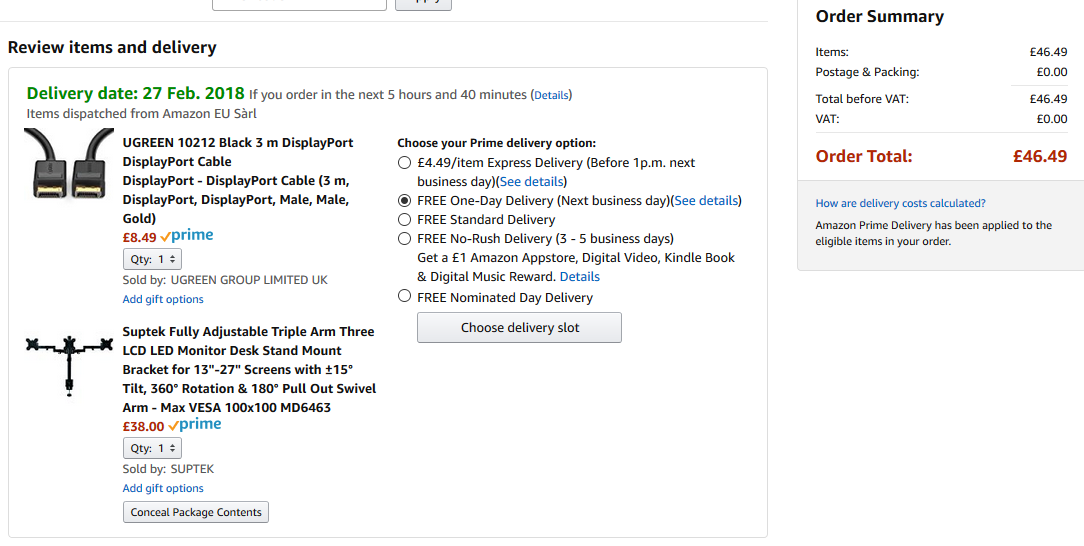The width and height of the screenshot is (1084, 546).
Task: Open How are delivery costs calculated link
Action: point(901,203)
